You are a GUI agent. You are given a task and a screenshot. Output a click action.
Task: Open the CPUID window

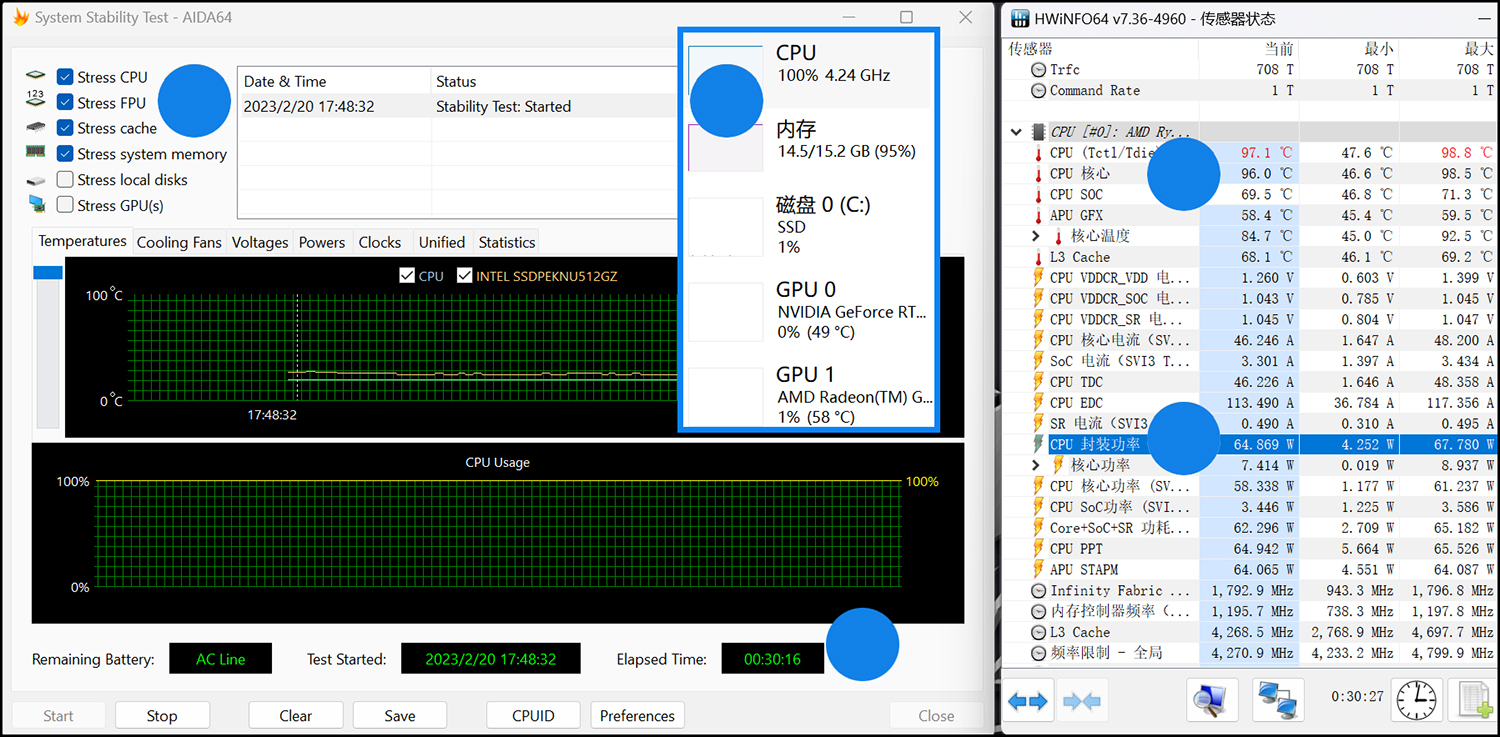tap(533, 715)
